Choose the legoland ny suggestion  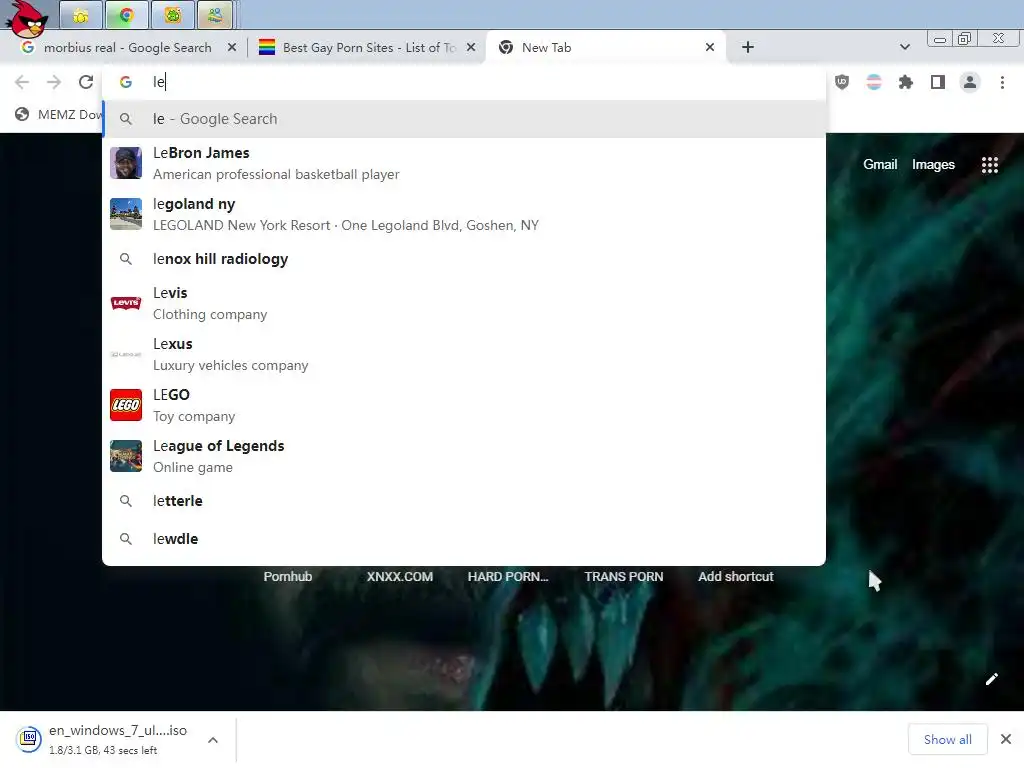pos(464,214)
